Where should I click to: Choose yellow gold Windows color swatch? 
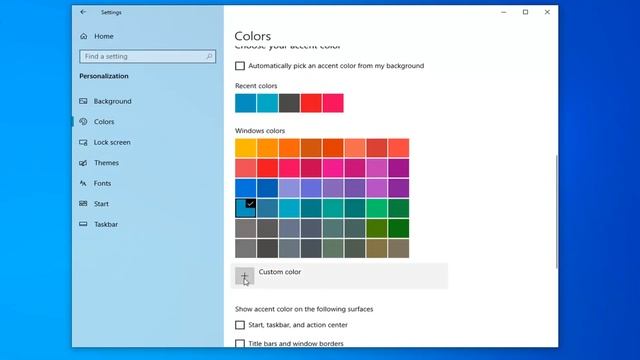(245, 148)
